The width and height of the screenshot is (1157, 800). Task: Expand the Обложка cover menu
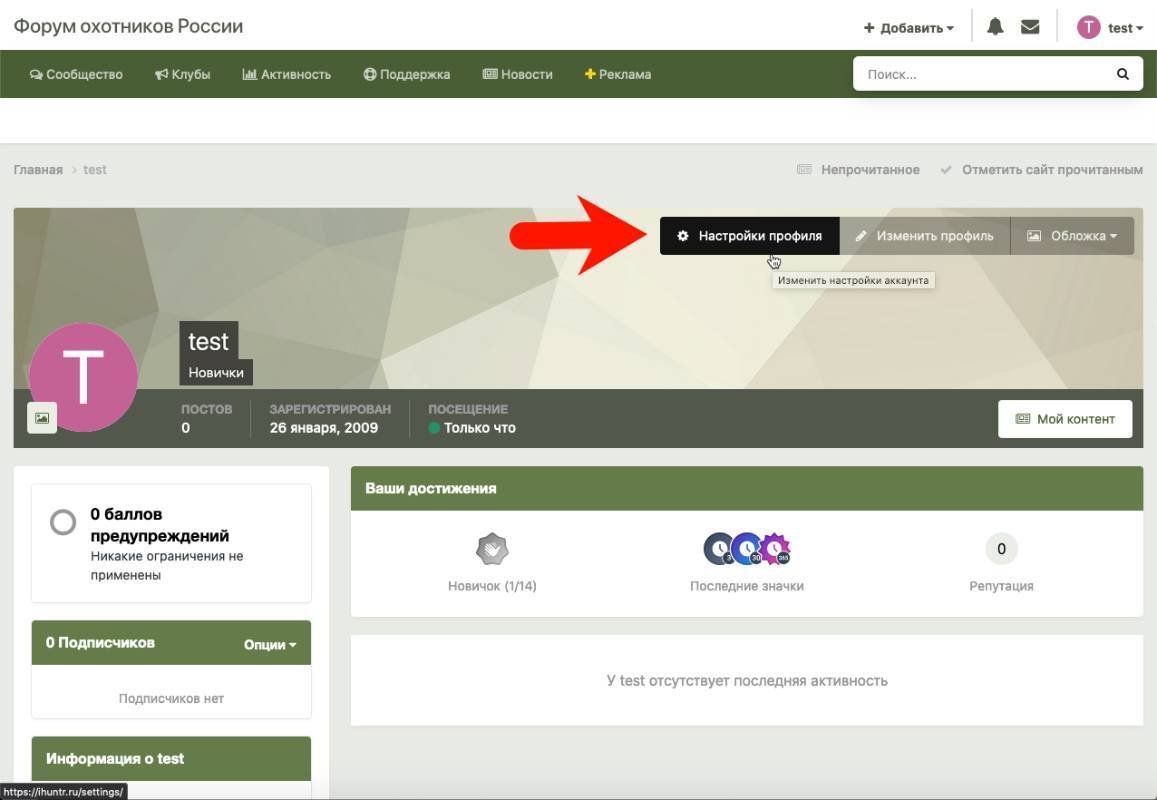1073,236
